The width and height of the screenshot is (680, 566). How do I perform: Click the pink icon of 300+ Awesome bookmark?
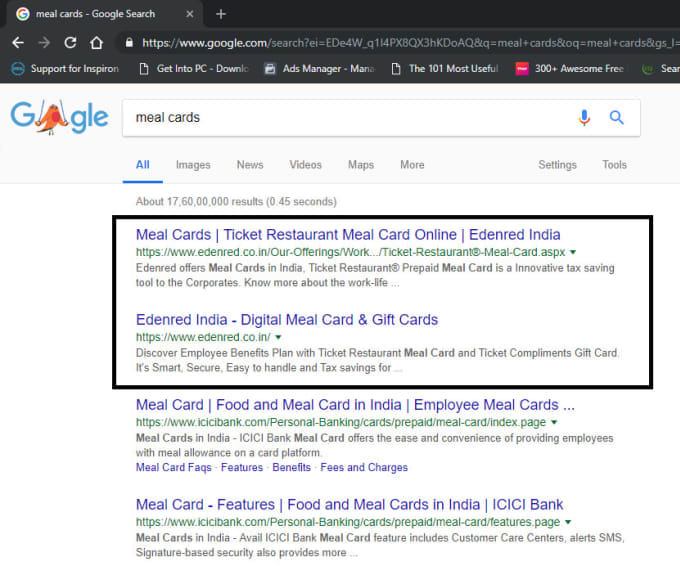tap(522, 69)
